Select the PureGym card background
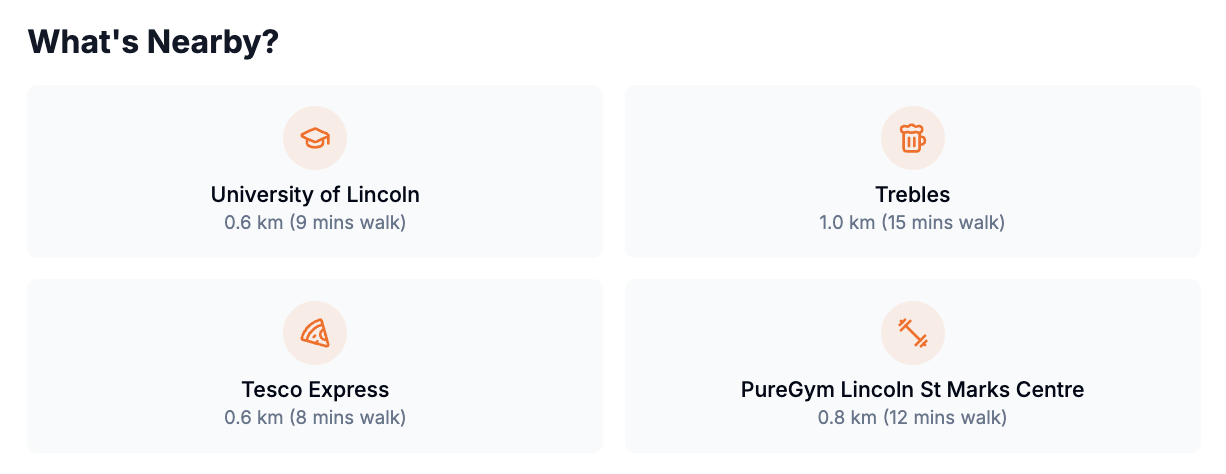Image resolution: width=1226 pixels, height=474 pixels. coord(912,366)
